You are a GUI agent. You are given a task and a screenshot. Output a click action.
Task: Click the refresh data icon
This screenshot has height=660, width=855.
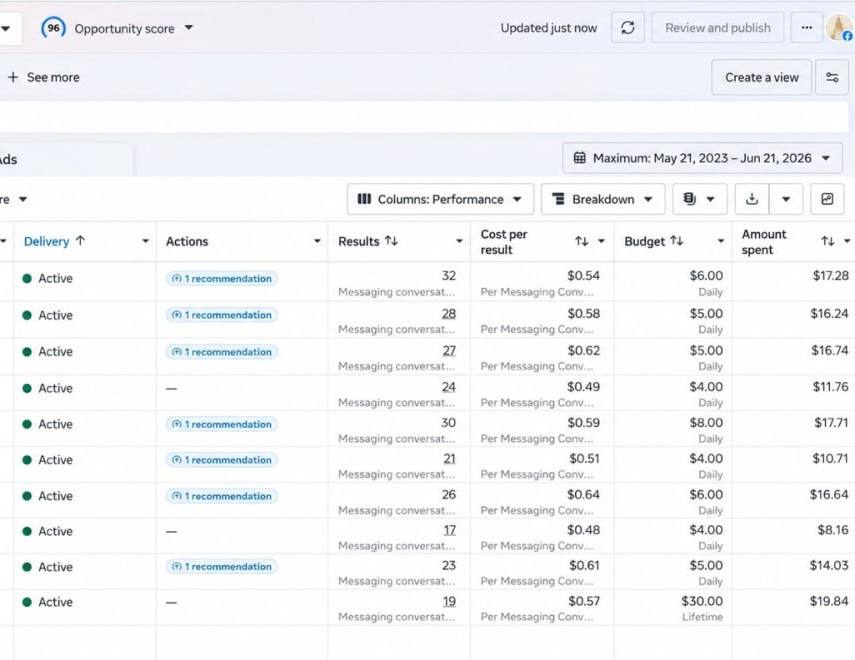coord(628,28)
